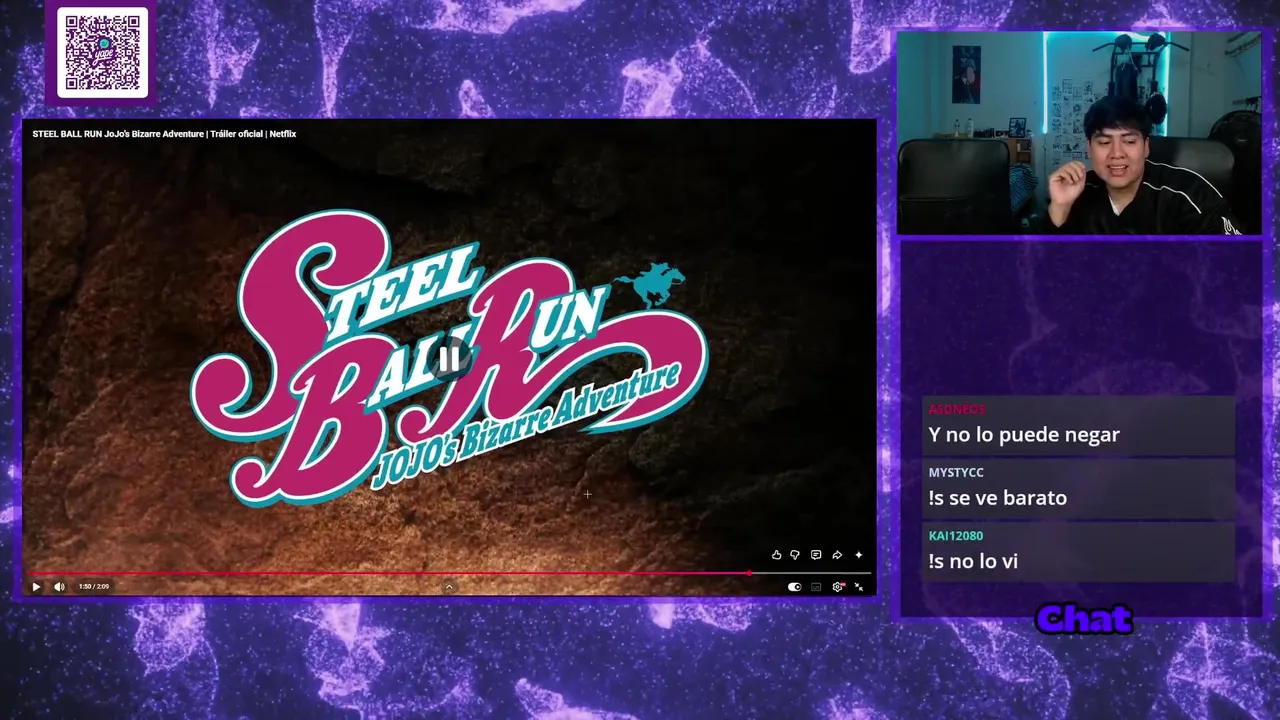The width and height of the screenshot is (1280, 720).
Task: Expand the chevron-up button below the video
Action: (449, 587)
